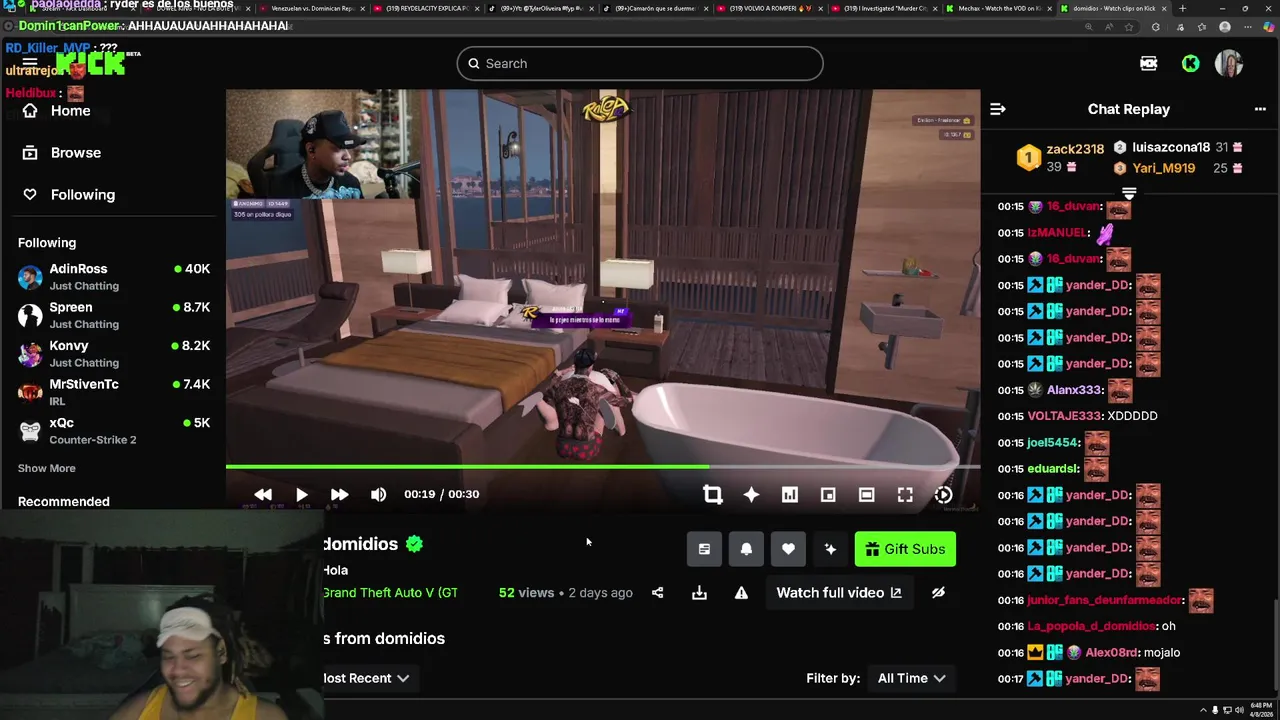Screen dimensions: 1280x720
Task: Switch to Mechax Watch the VOD tab
Action: point(998,8)
